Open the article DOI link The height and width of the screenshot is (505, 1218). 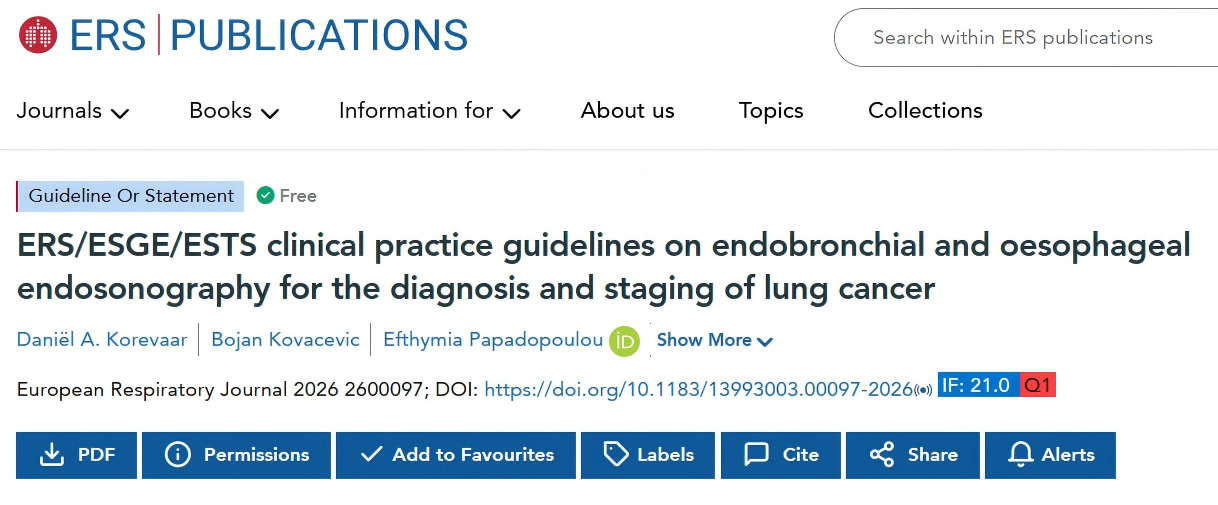(699, 389)
